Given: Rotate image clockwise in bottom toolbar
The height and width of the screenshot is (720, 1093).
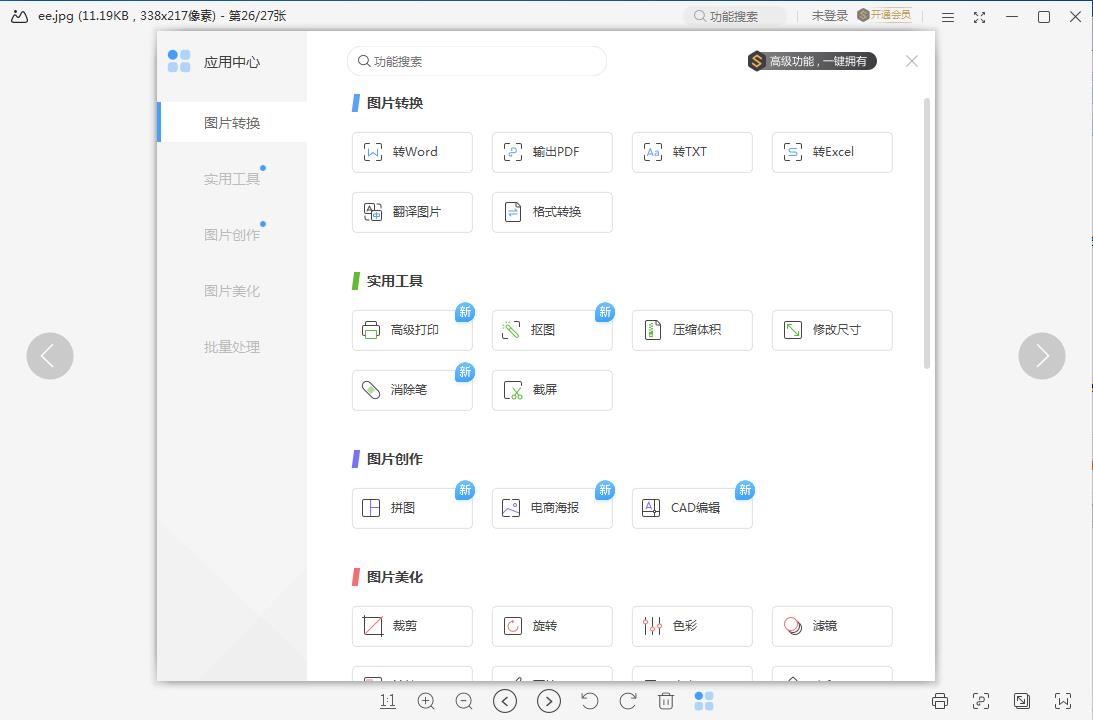Looking at the screenshot, I should click(x=628, y=701).
